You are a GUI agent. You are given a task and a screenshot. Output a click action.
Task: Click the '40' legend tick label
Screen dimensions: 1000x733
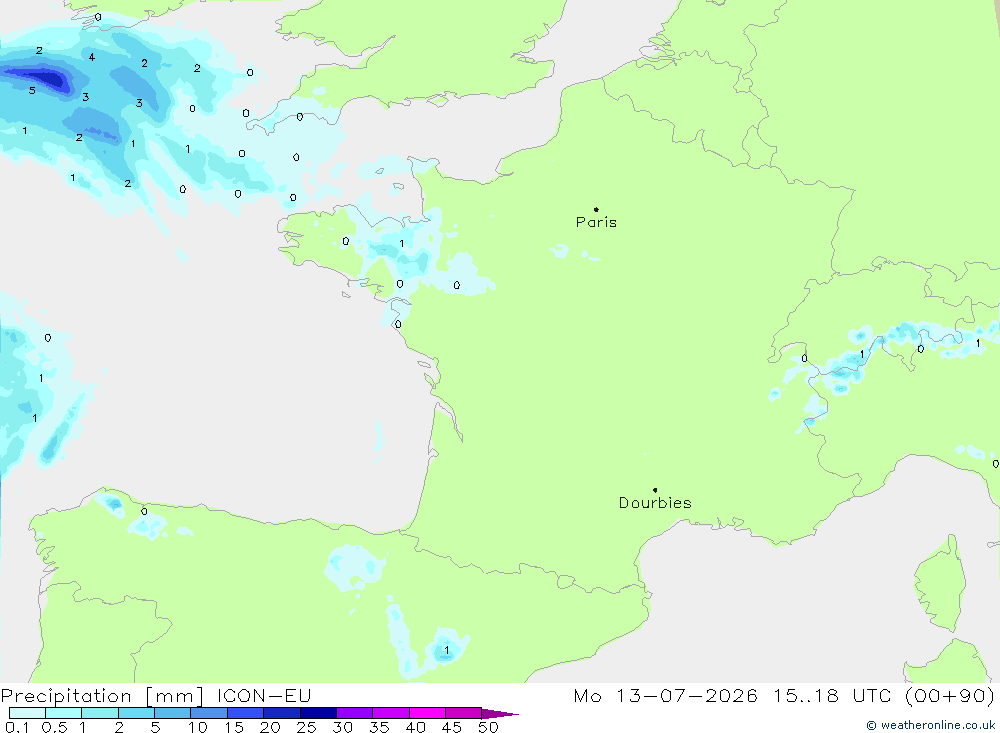416,727
